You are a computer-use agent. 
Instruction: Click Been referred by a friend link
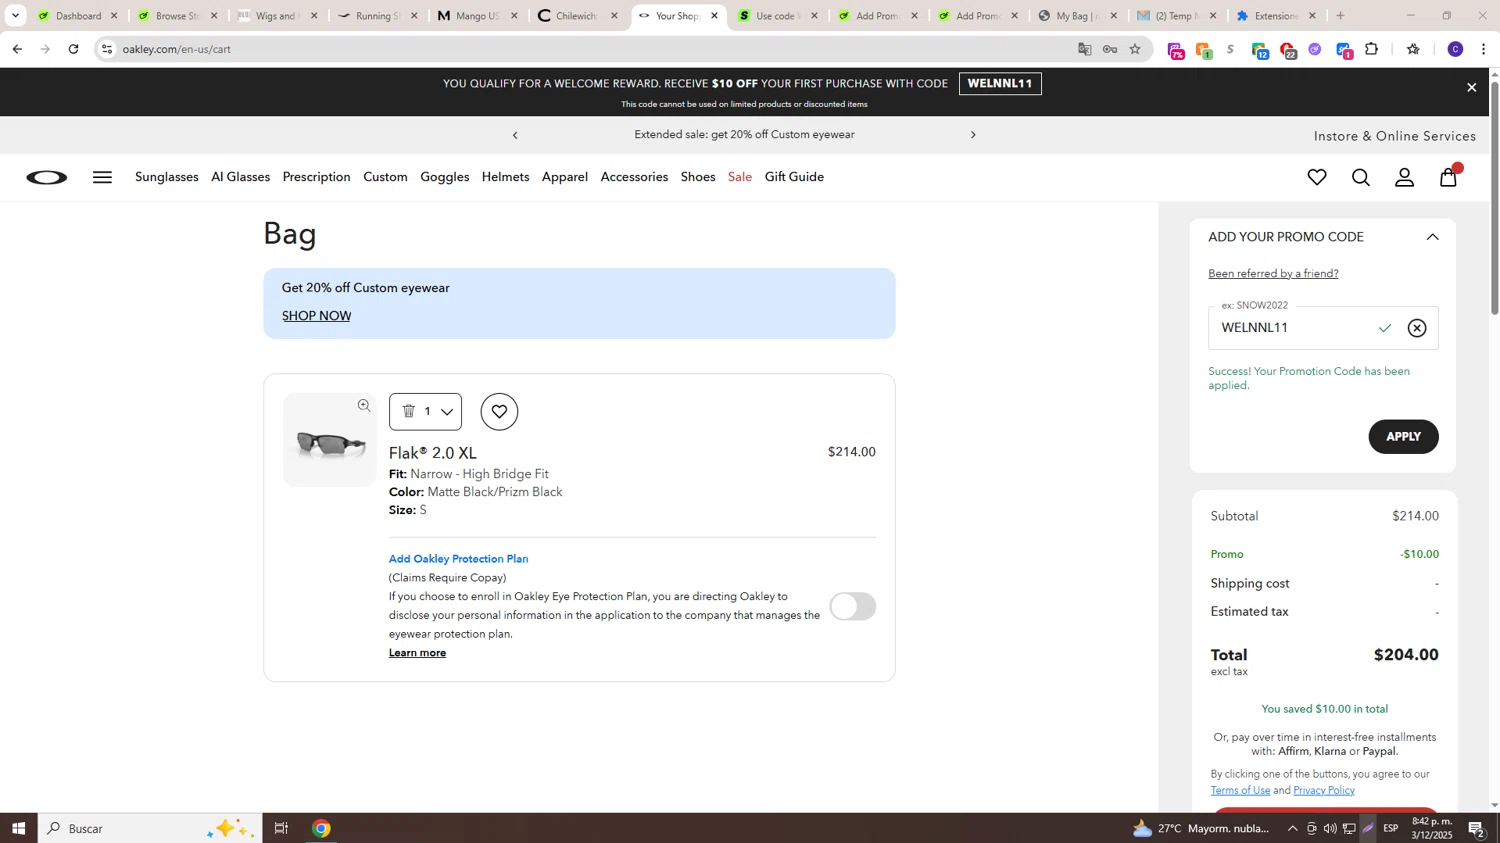point(1273,274)
